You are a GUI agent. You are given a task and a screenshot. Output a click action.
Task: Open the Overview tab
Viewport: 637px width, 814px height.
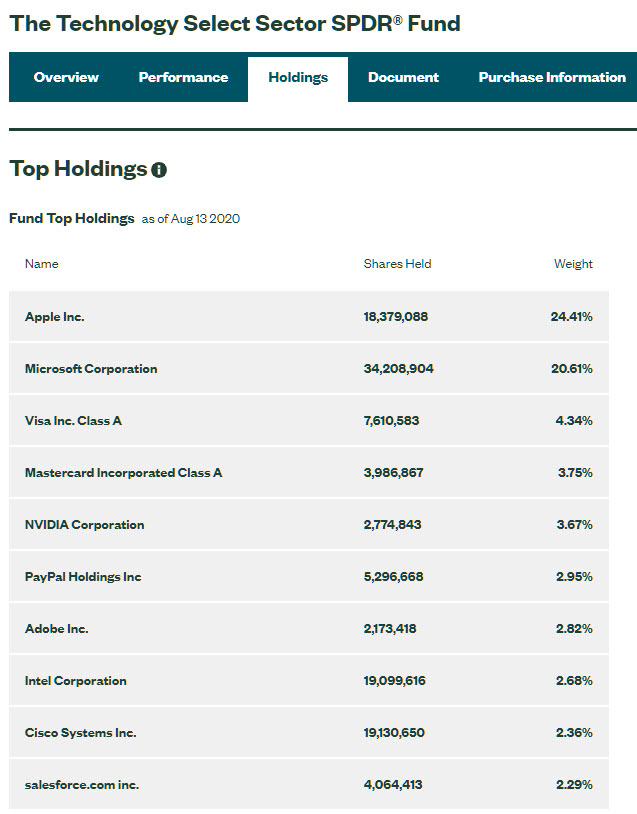coord(66,77)
